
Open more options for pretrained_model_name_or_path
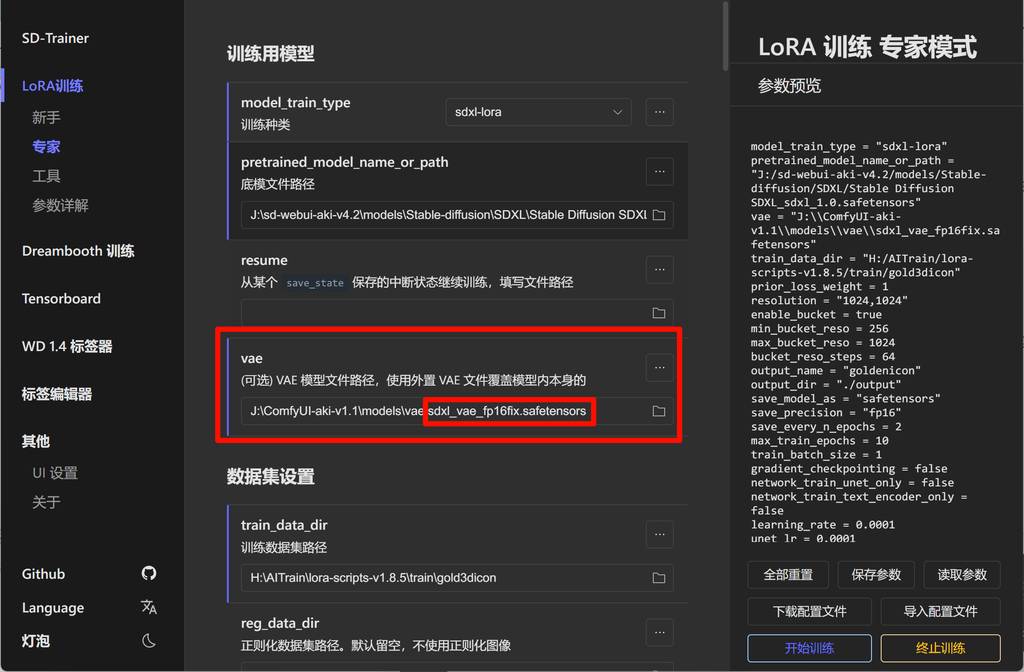659,171
